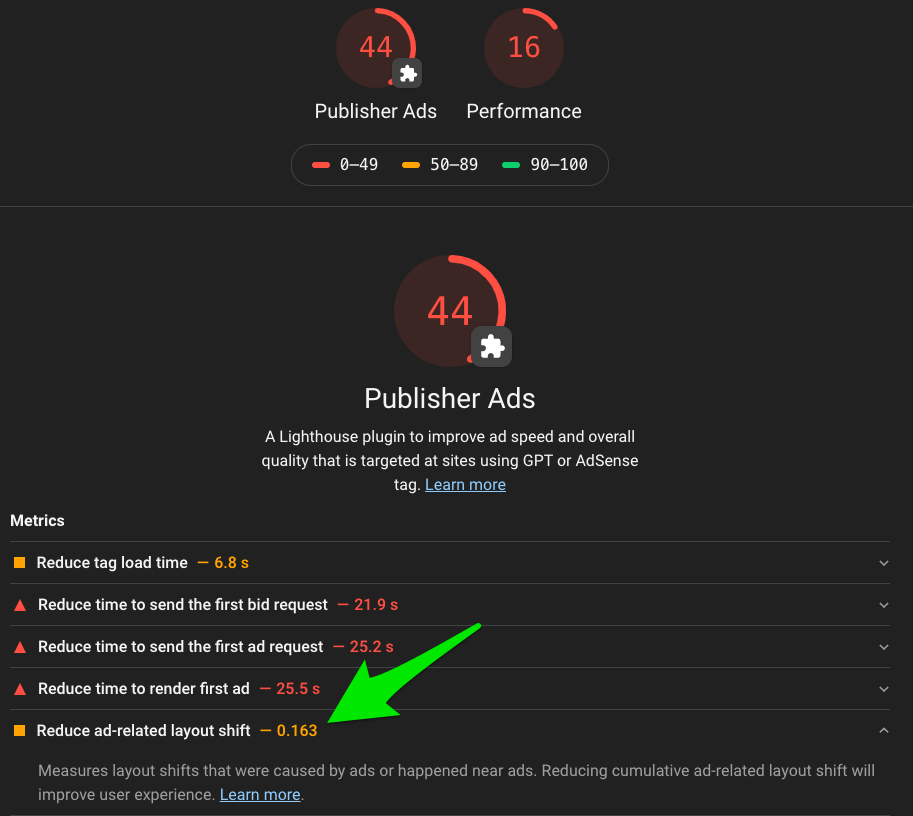This screenshot has width=913, height=816.
Task: Click the 25.2 s ad request value
Action: [x=371, y=647]
